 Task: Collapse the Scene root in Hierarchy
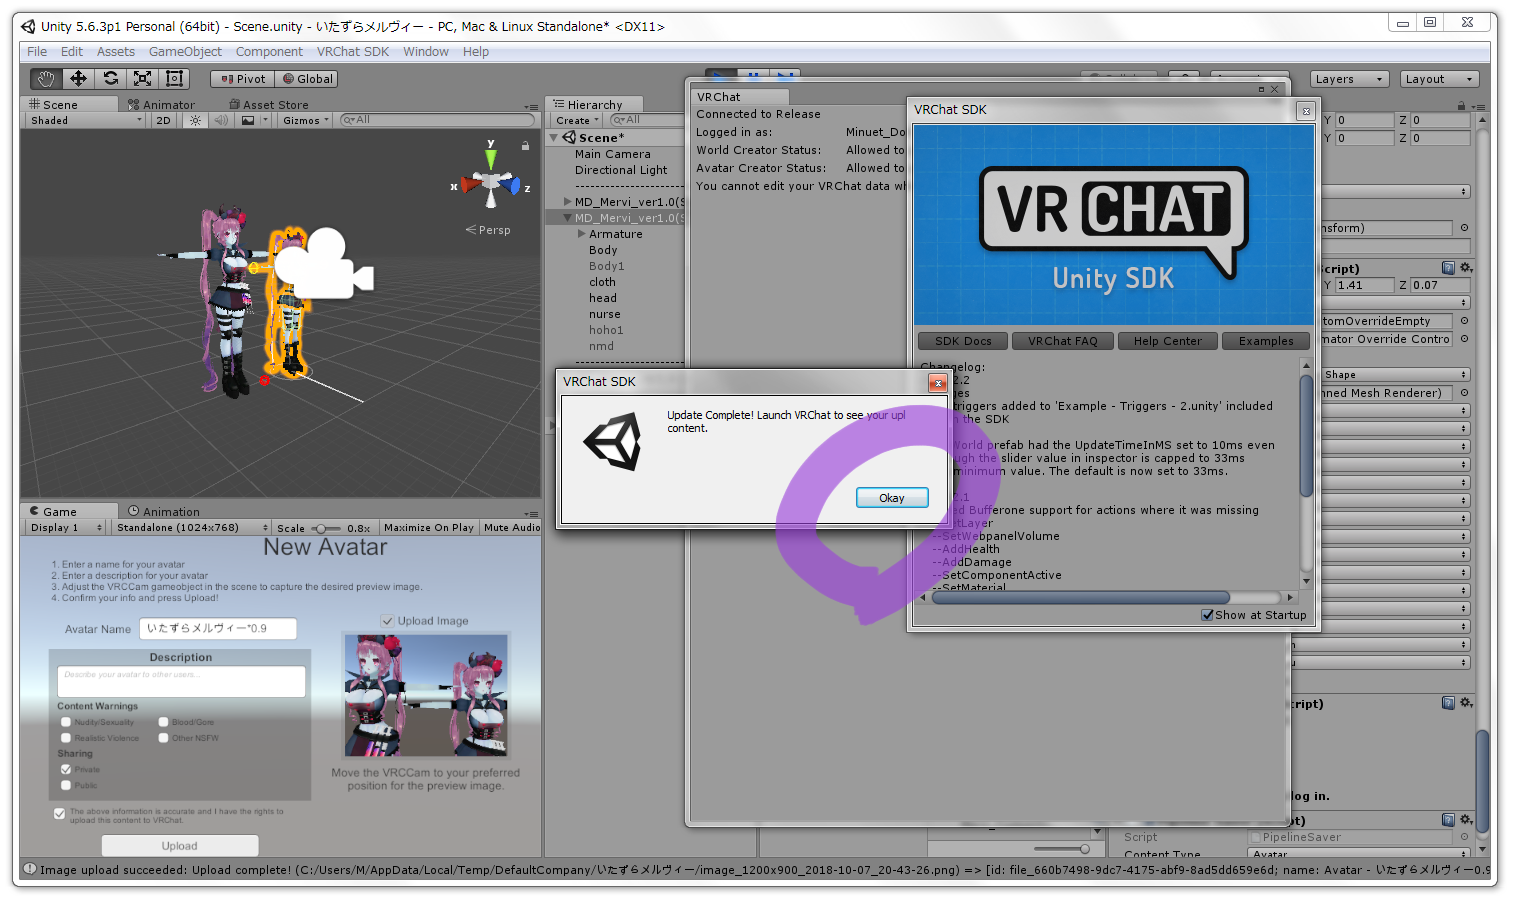coord(555,138)
